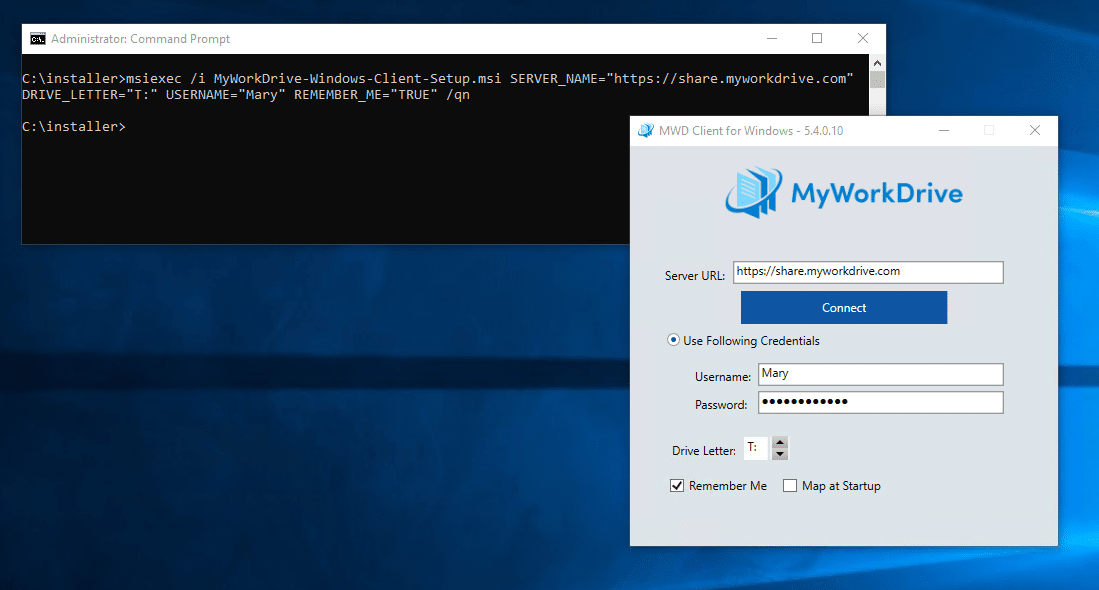Click the MWD Client title bar icon
The height and width of the screenshot is (590, 1099).
coord(644,130)
